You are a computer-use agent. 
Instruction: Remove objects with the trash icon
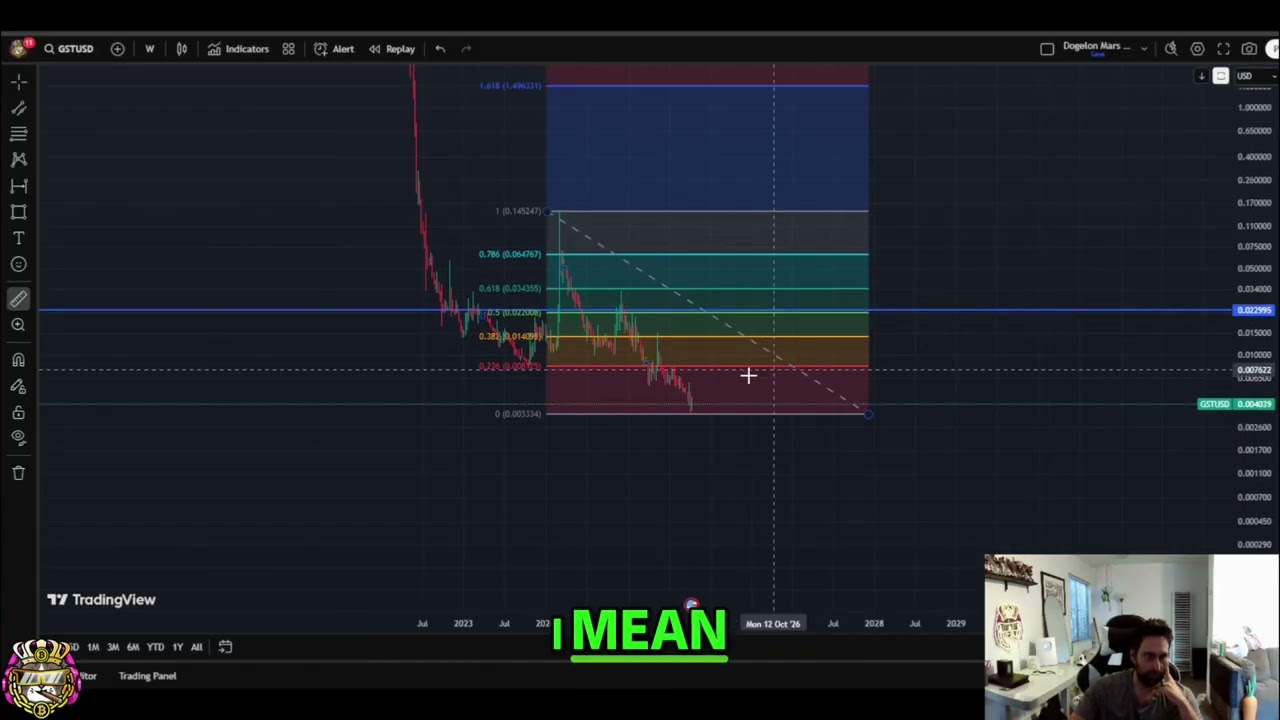[x=18, y=473]
